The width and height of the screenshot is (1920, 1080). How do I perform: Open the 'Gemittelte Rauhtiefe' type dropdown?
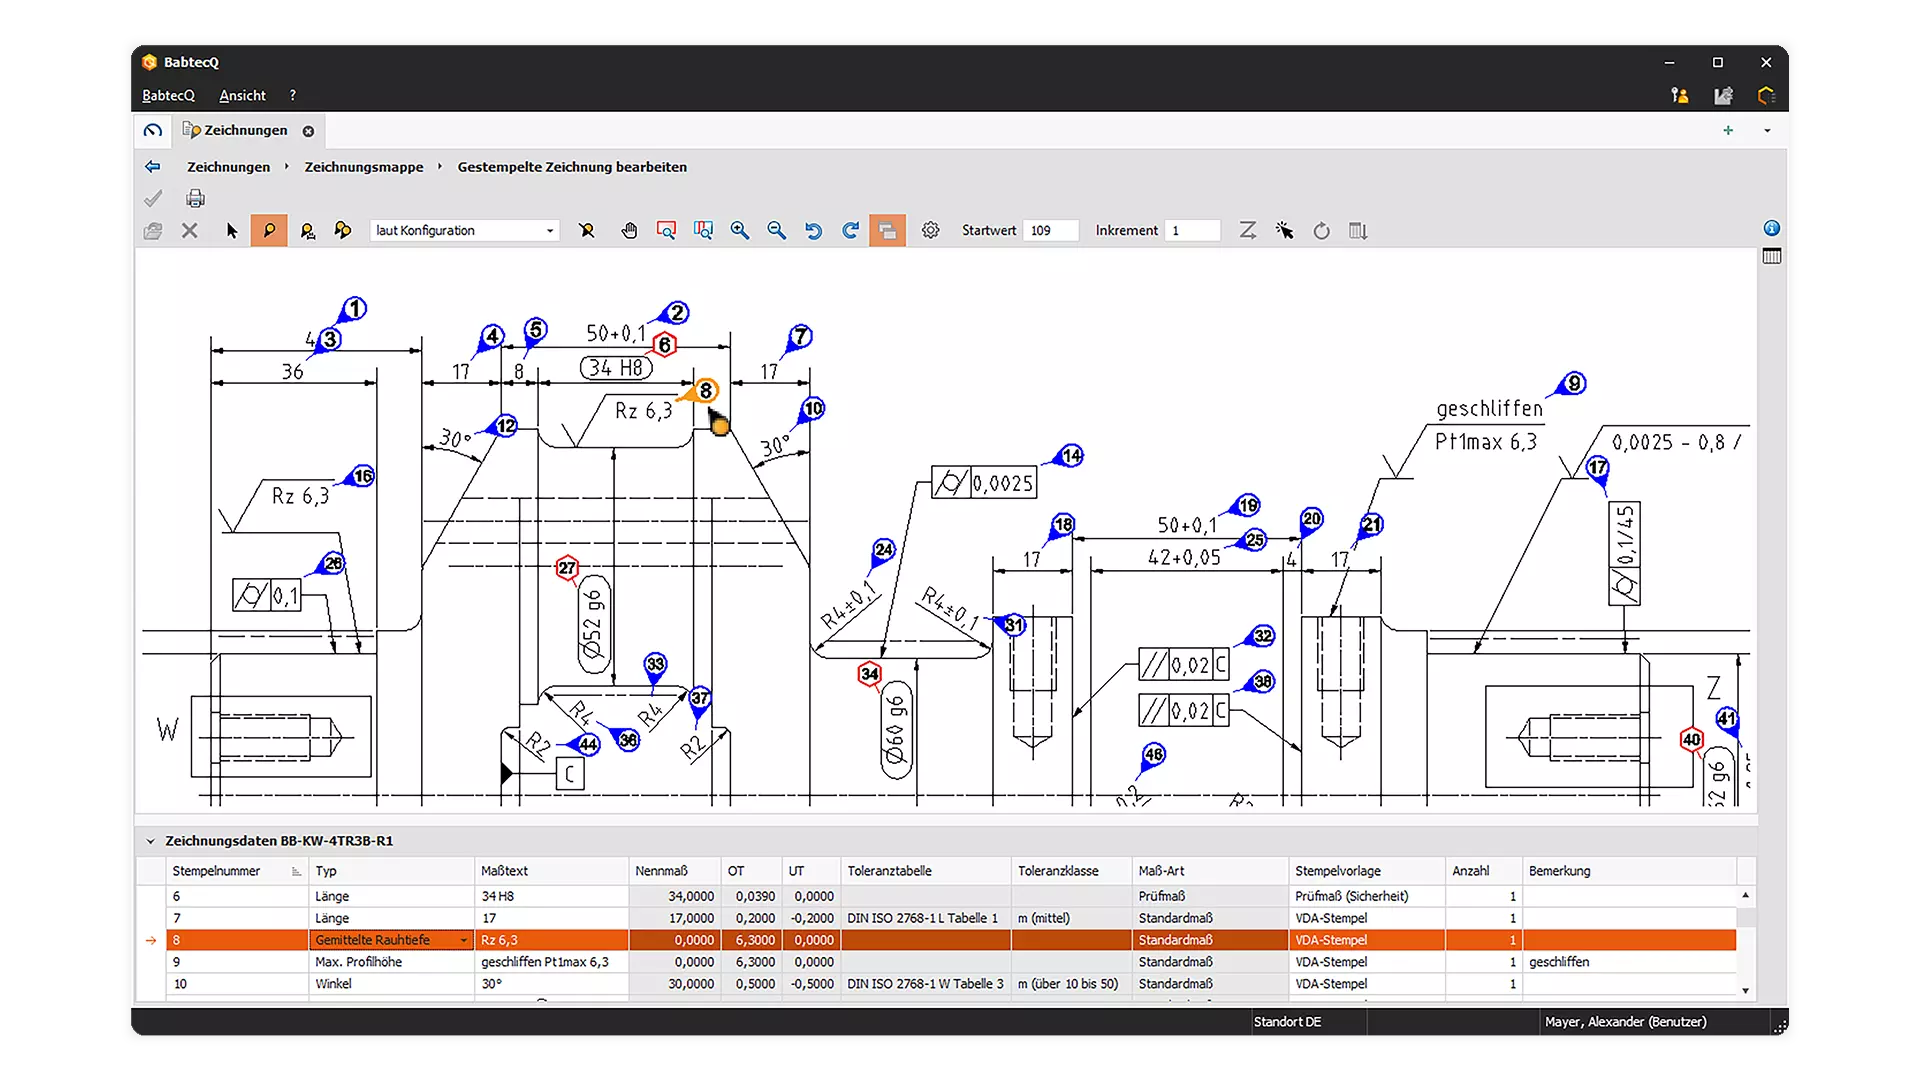click(464, 940)
